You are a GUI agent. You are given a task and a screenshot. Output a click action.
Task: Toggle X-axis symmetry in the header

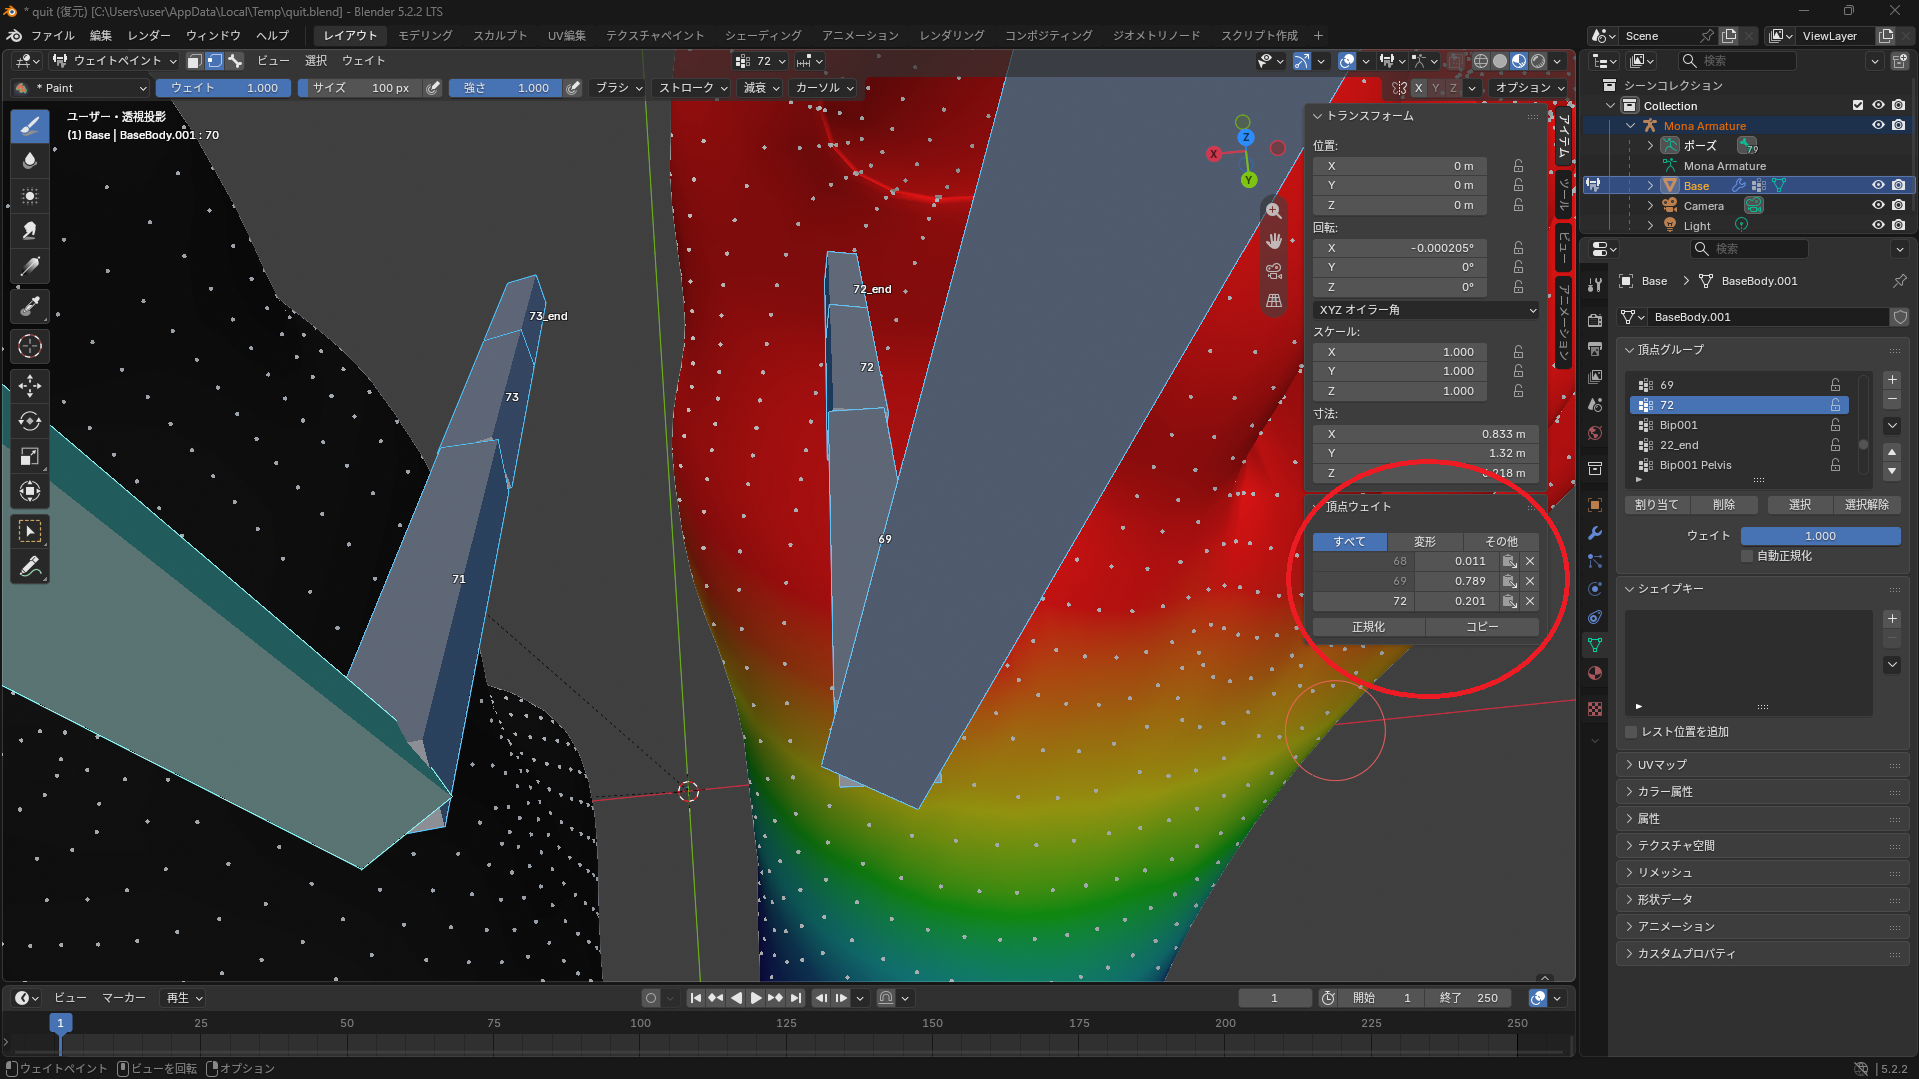1418,88
